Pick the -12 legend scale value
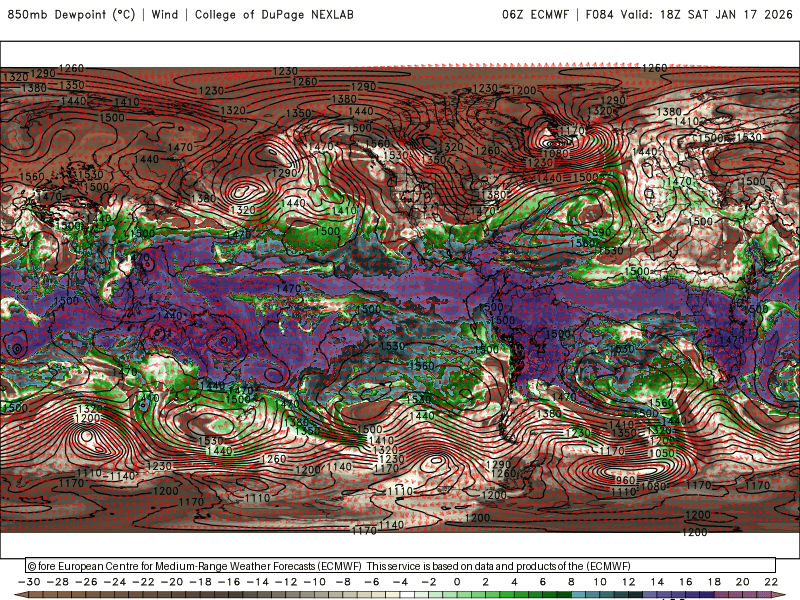800x600 pixels. tap(286, 582)
